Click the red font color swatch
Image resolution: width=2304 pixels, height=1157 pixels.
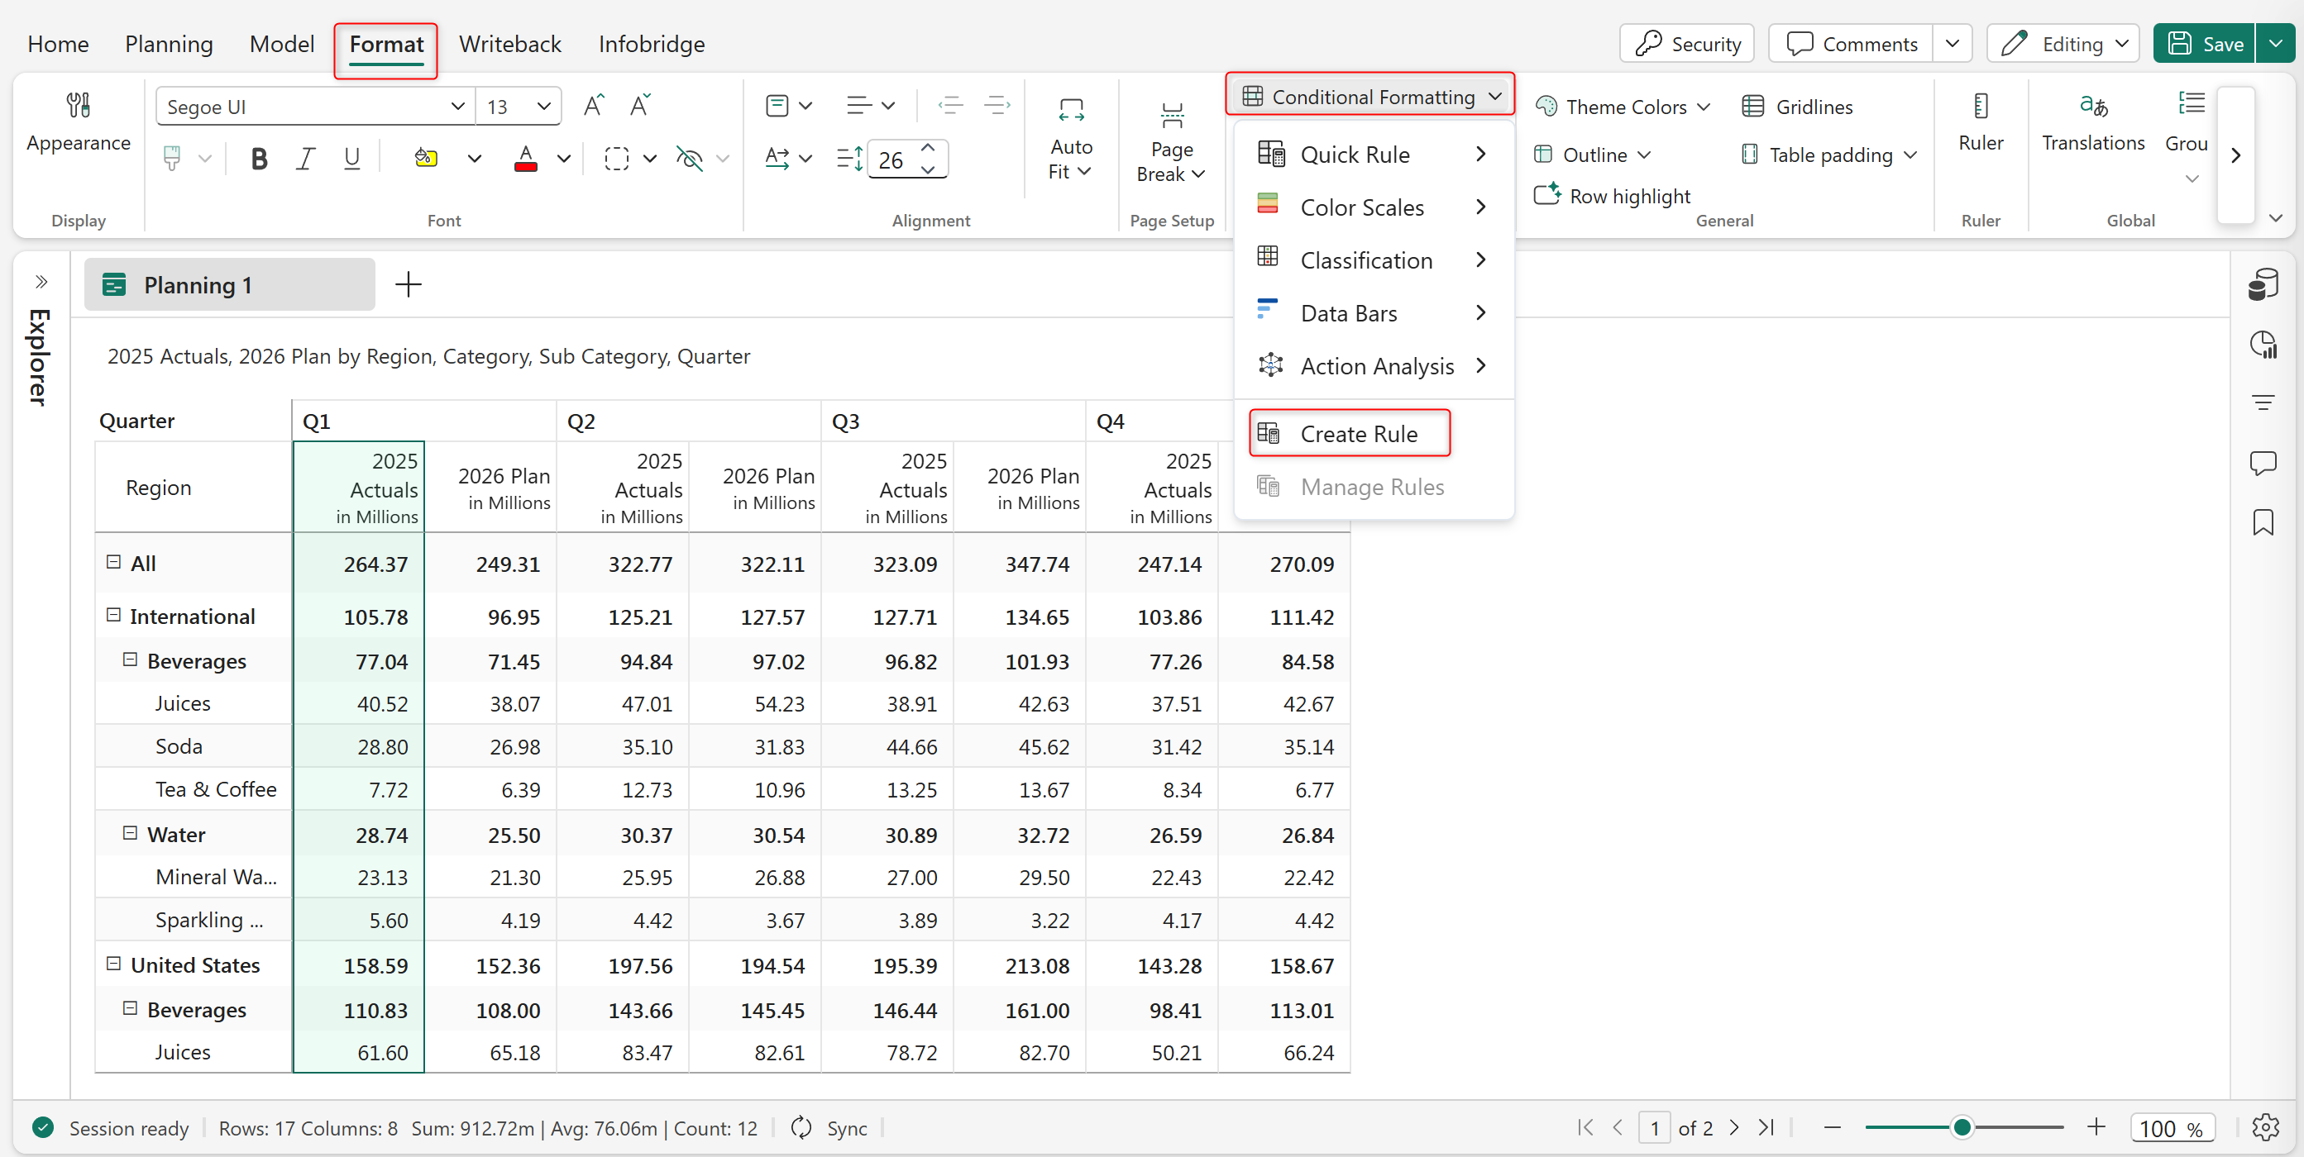click(x=525, y=158)
